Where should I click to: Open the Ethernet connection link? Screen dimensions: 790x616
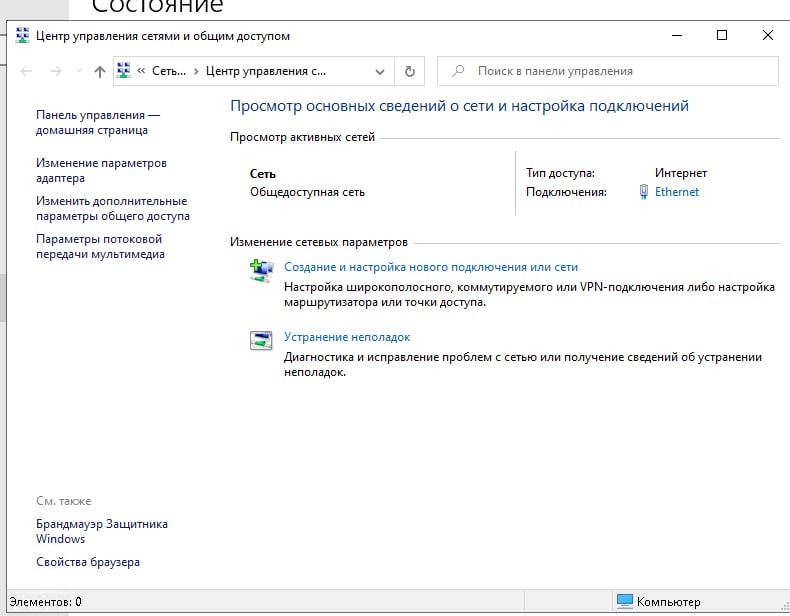click(x=677, y=192)
